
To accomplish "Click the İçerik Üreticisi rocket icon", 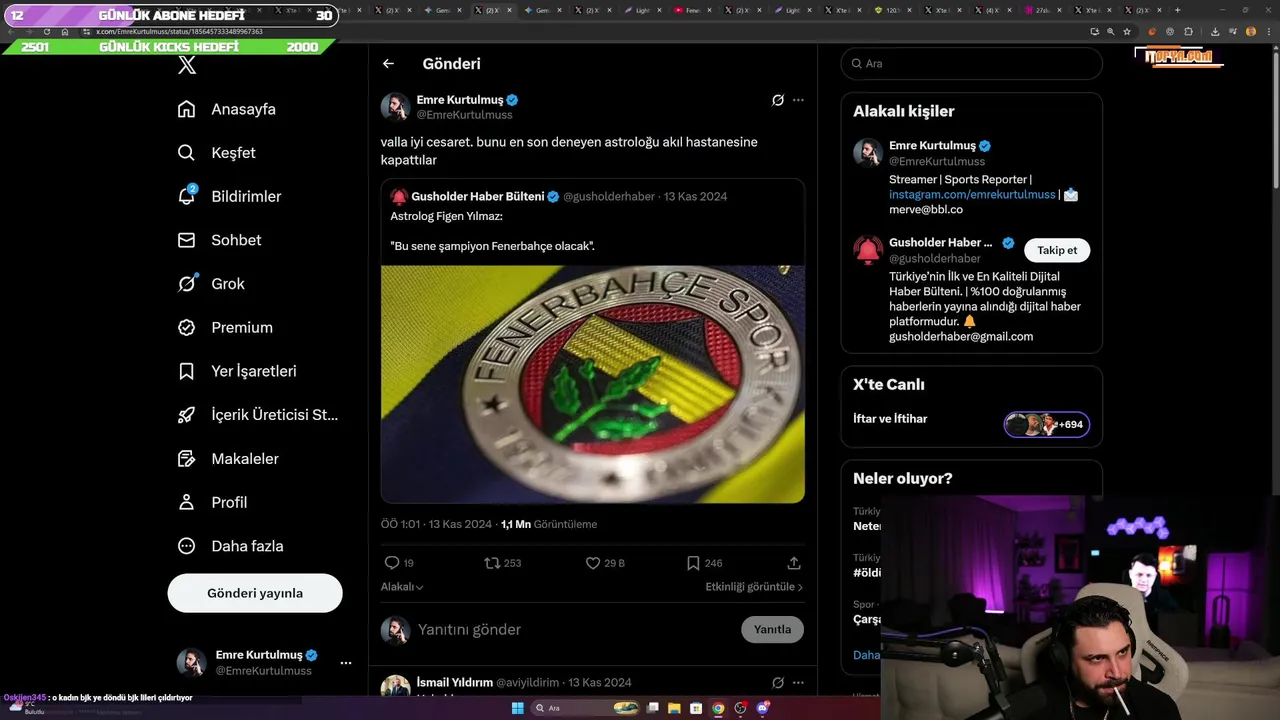I will 186,415.
